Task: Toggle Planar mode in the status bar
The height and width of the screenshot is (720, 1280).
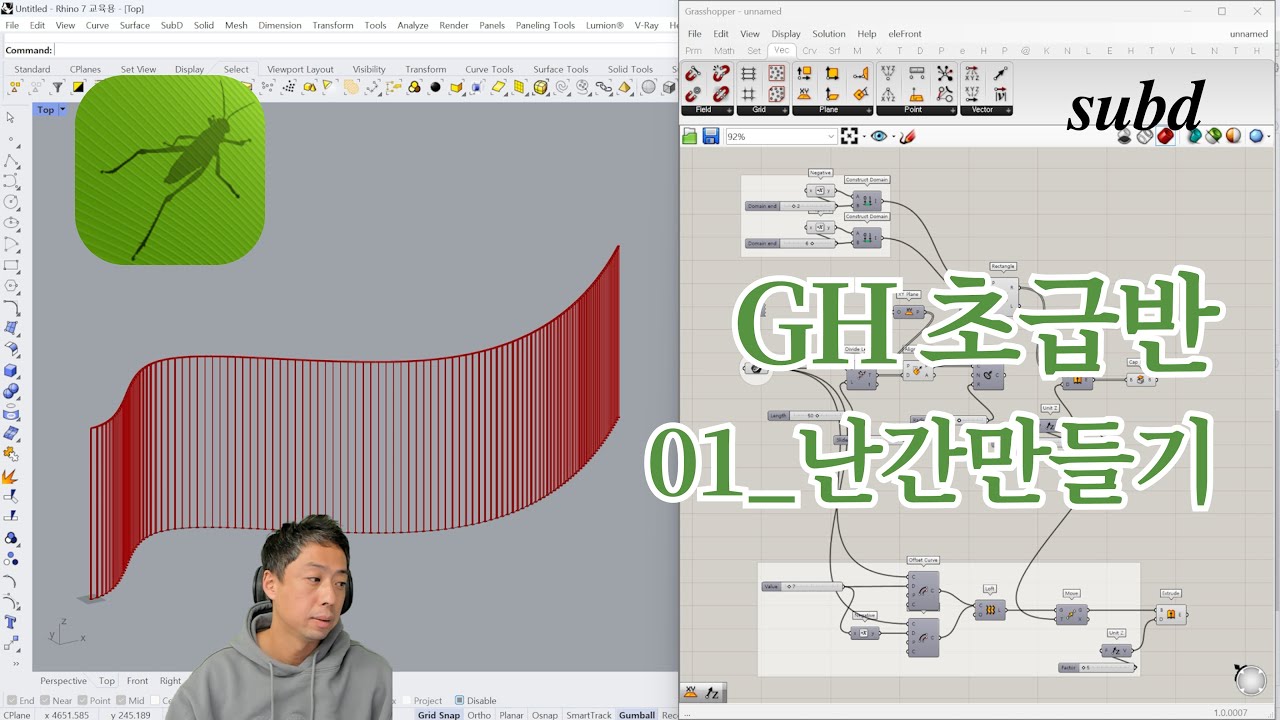Action: tap(511, 715)
